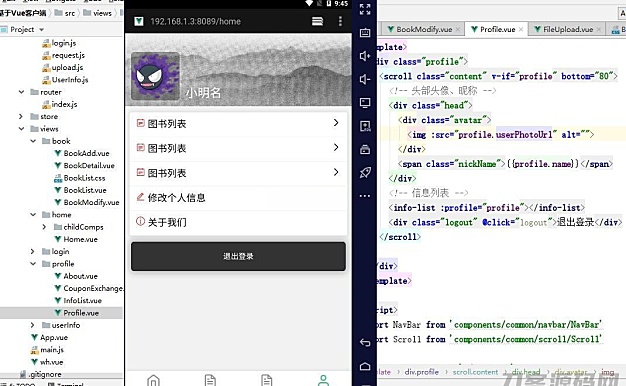The width and height of the screenshot is (626, 386).
Task: Click fullscreen icon on emulator sidebar
Action: 365,9
